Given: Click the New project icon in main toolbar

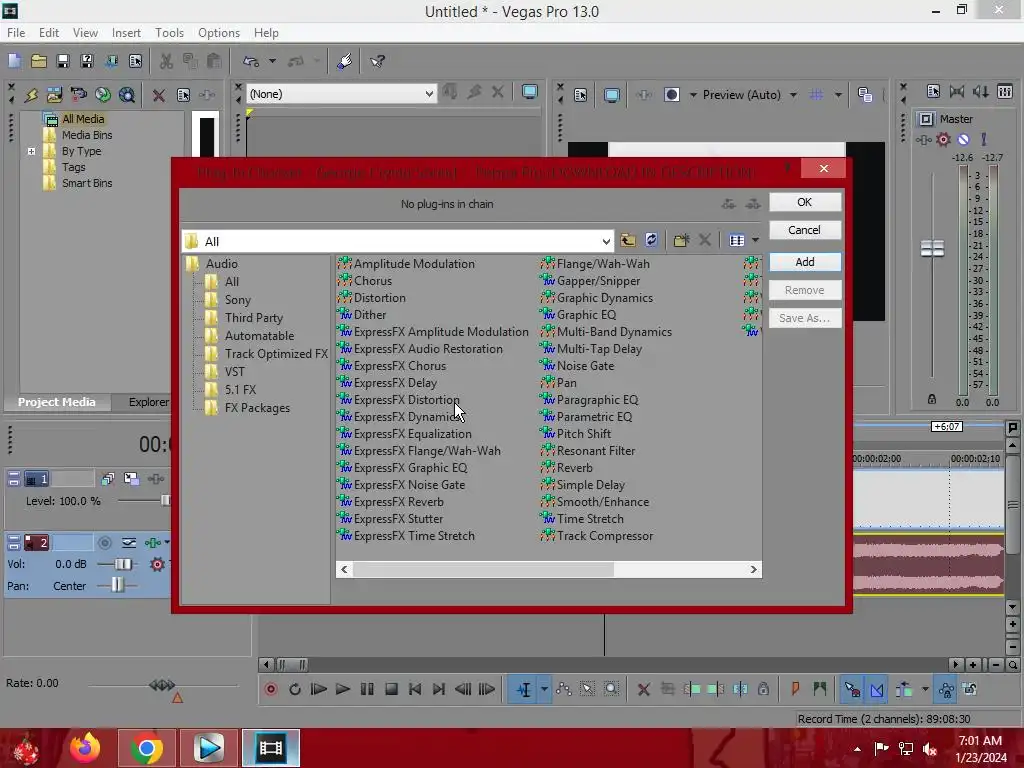Looking at the screenshot, I should (14, 61).
